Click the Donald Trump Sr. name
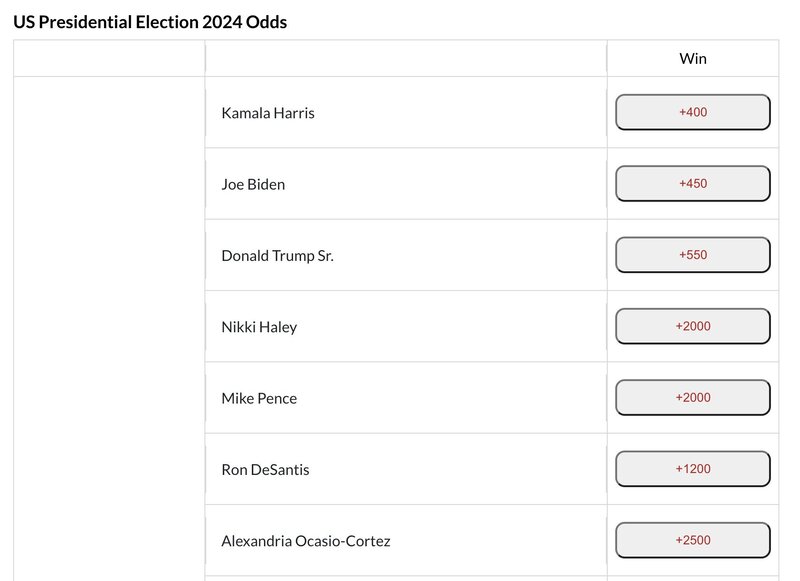 click(x=277, y=256)
